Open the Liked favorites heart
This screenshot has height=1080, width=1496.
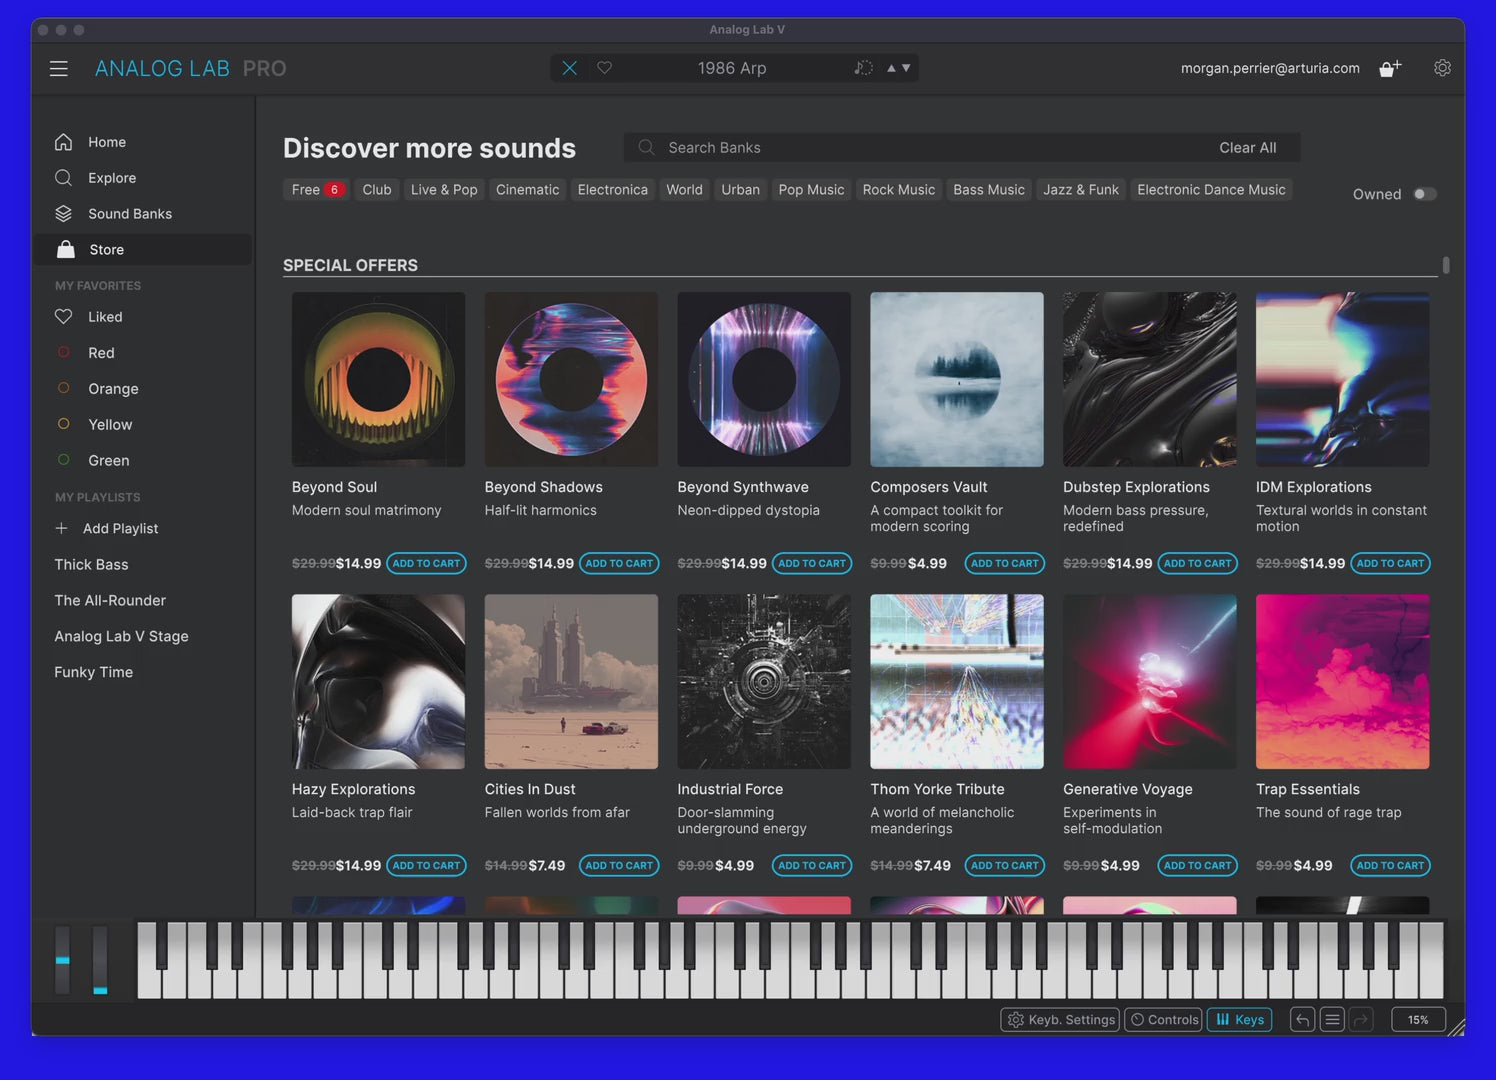coord(63,317)
